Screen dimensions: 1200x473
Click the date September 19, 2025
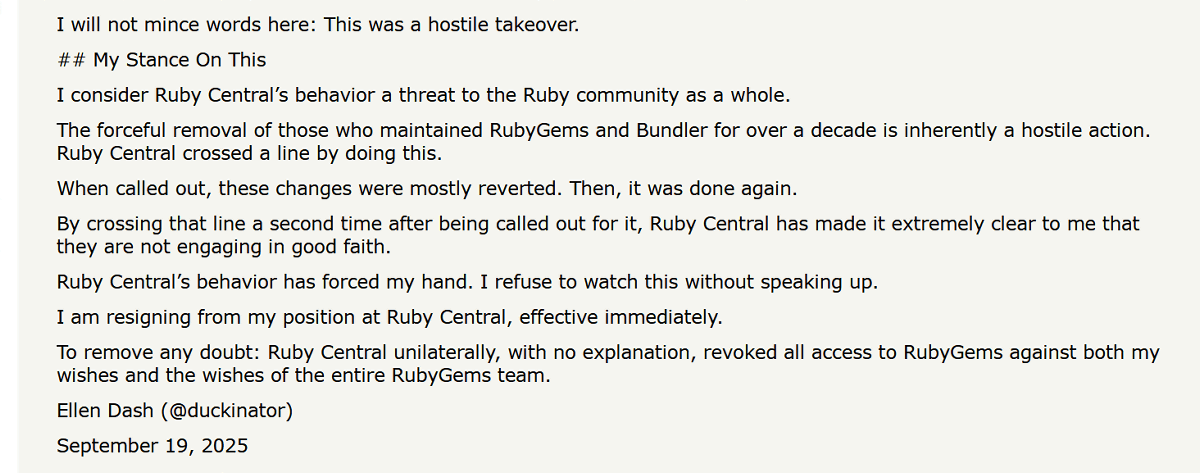tap(152, 445)
